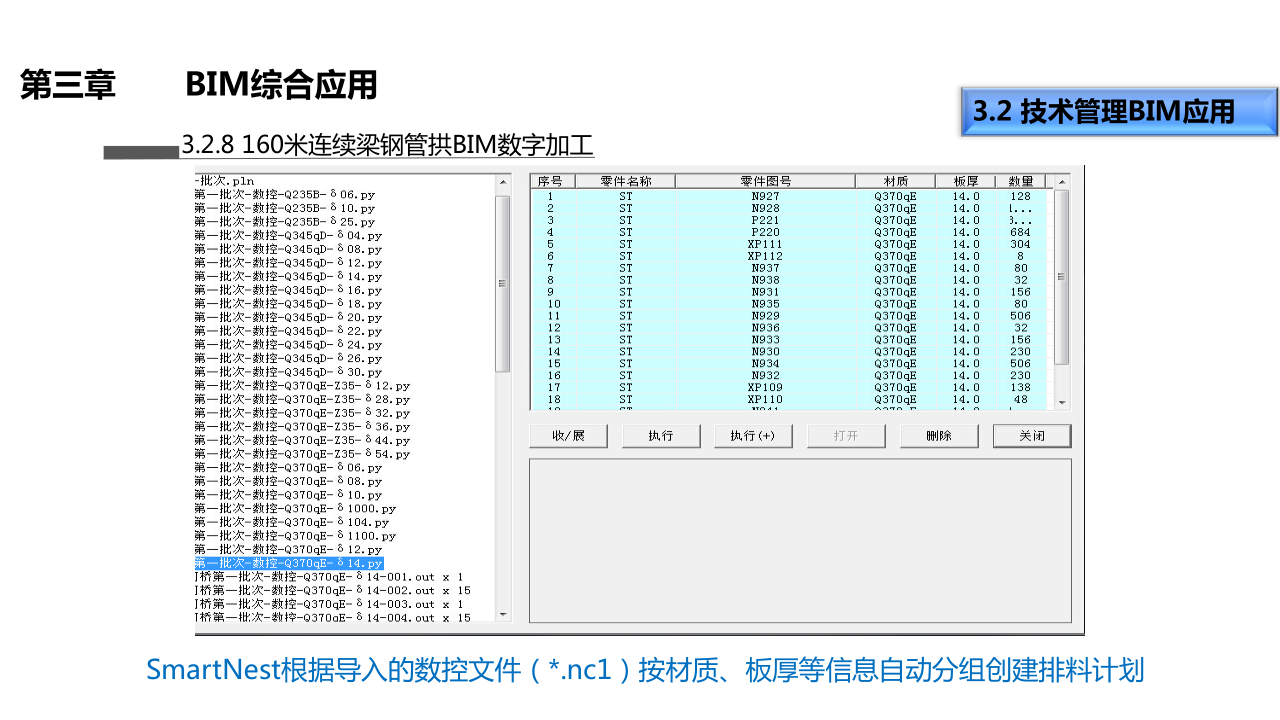Select 第一批次-数控-Q345qD-δ24.py entry
This screenshot has height=720, width=1280.
[x=288, y=345]
